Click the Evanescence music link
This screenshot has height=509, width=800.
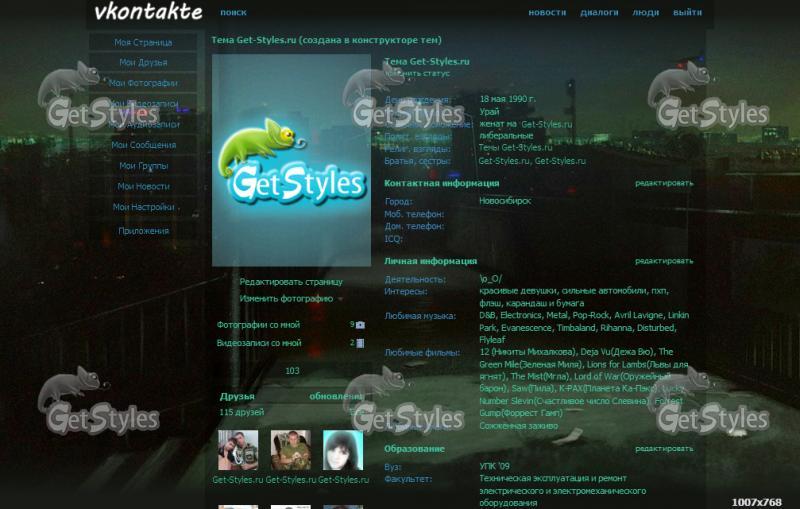[526, 328]
